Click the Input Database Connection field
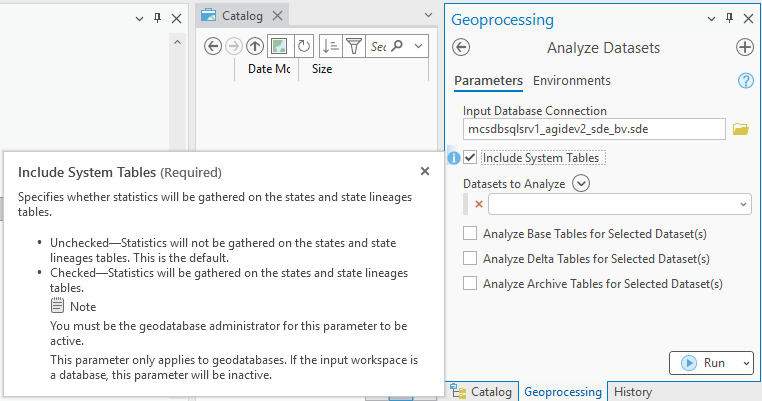 (594, 129)
